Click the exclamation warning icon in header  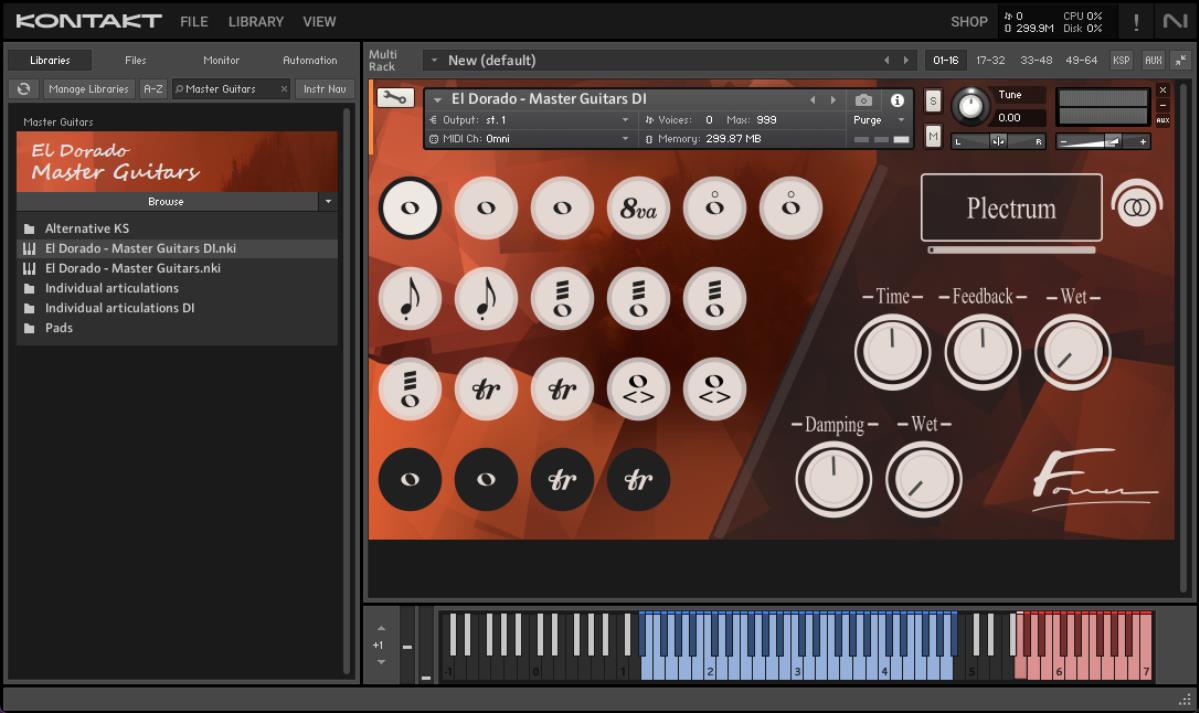click(1136, 22)
